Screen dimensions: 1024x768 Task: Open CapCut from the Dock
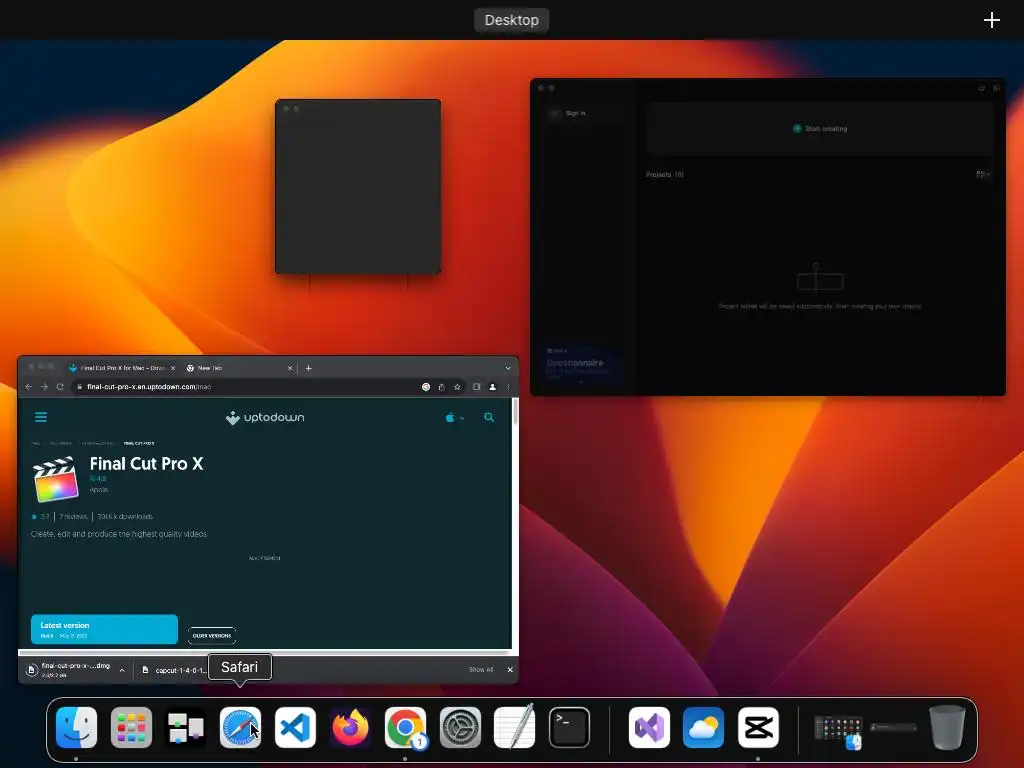pyautogui.click(x=758, y=728)
